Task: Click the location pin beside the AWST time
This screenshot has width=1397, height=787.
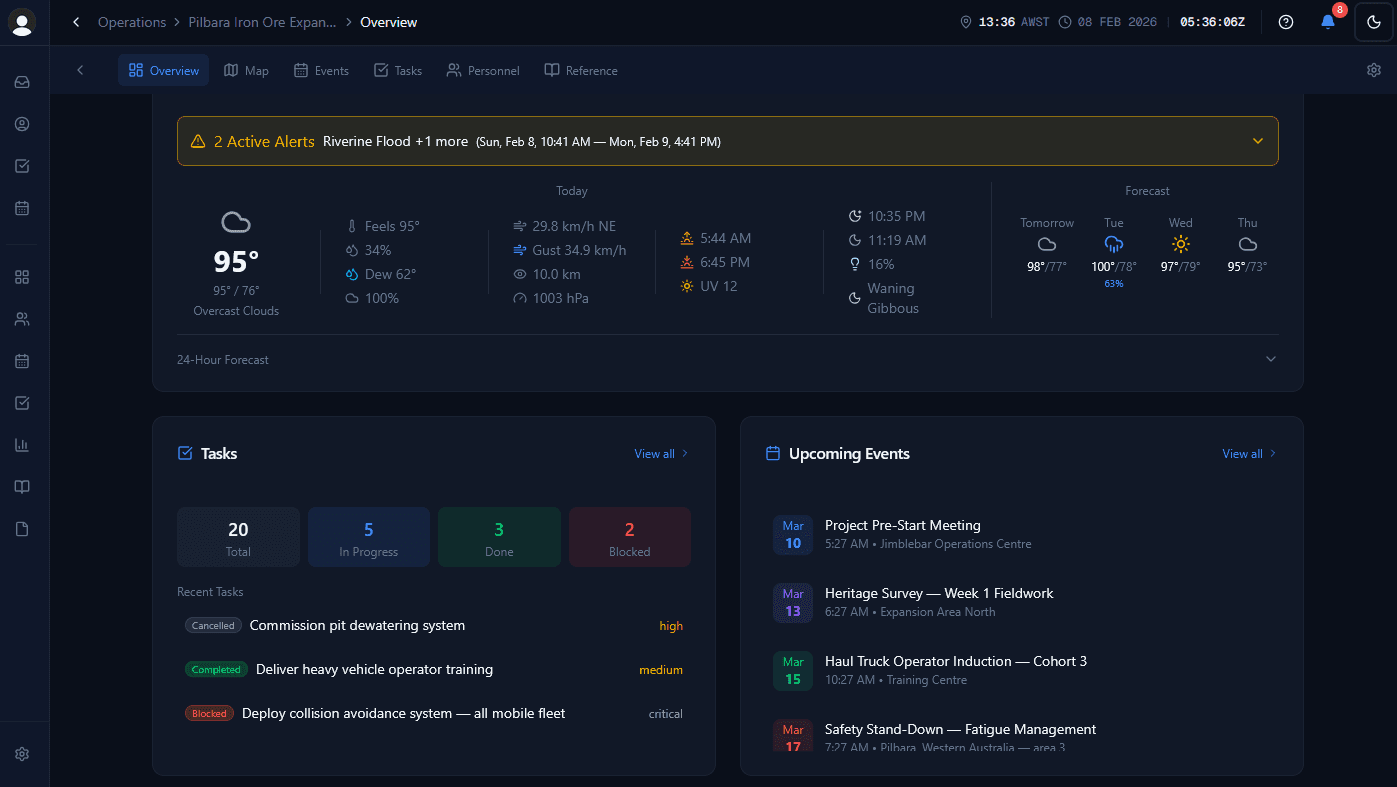Action: (965, 21)
